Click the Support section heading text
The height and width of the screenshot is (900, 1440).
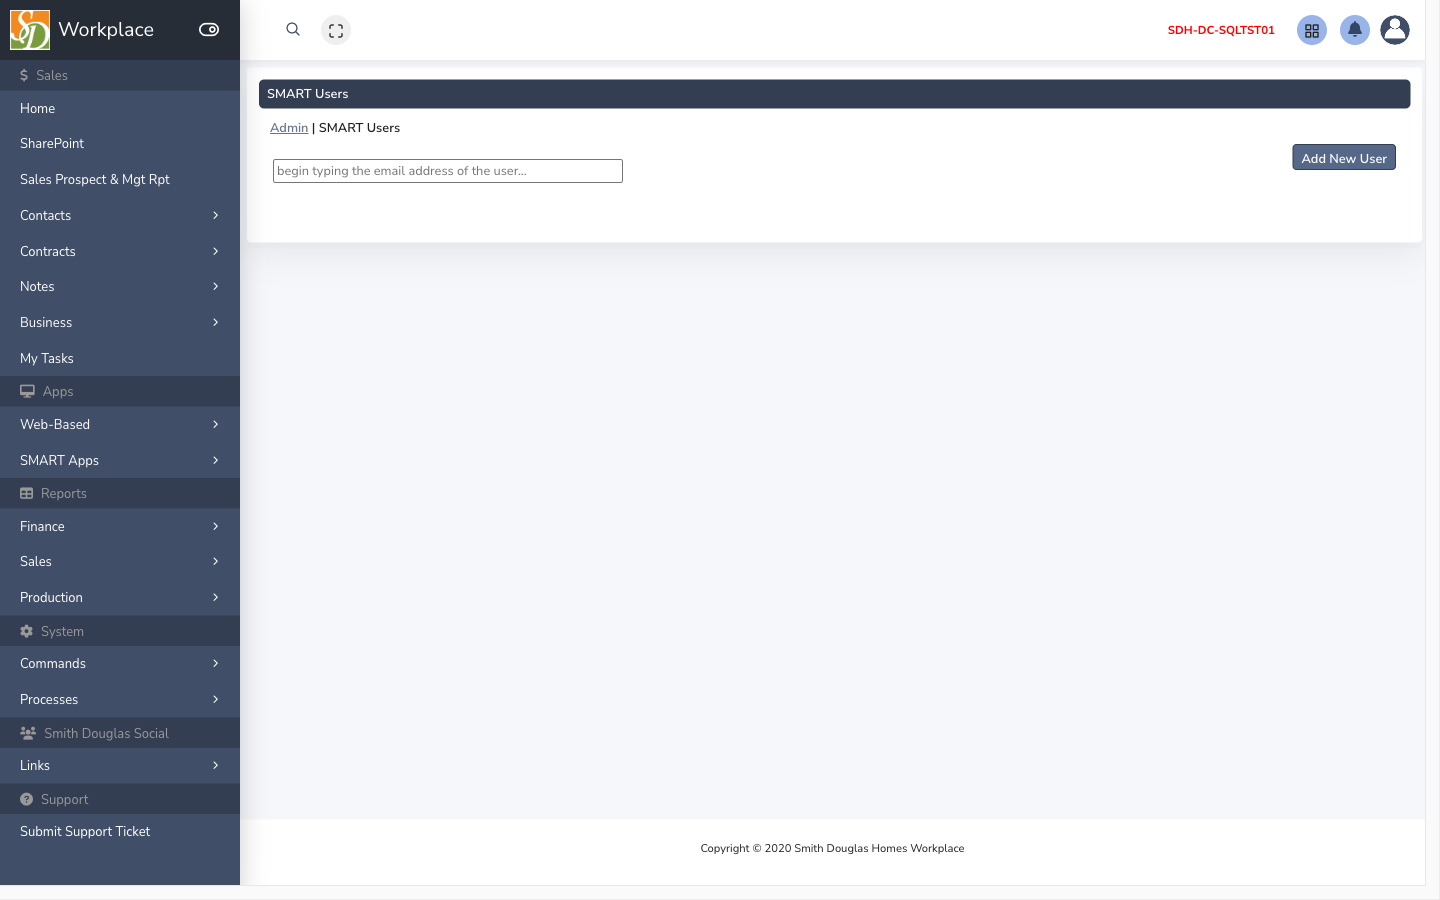[x=65, y=799]
